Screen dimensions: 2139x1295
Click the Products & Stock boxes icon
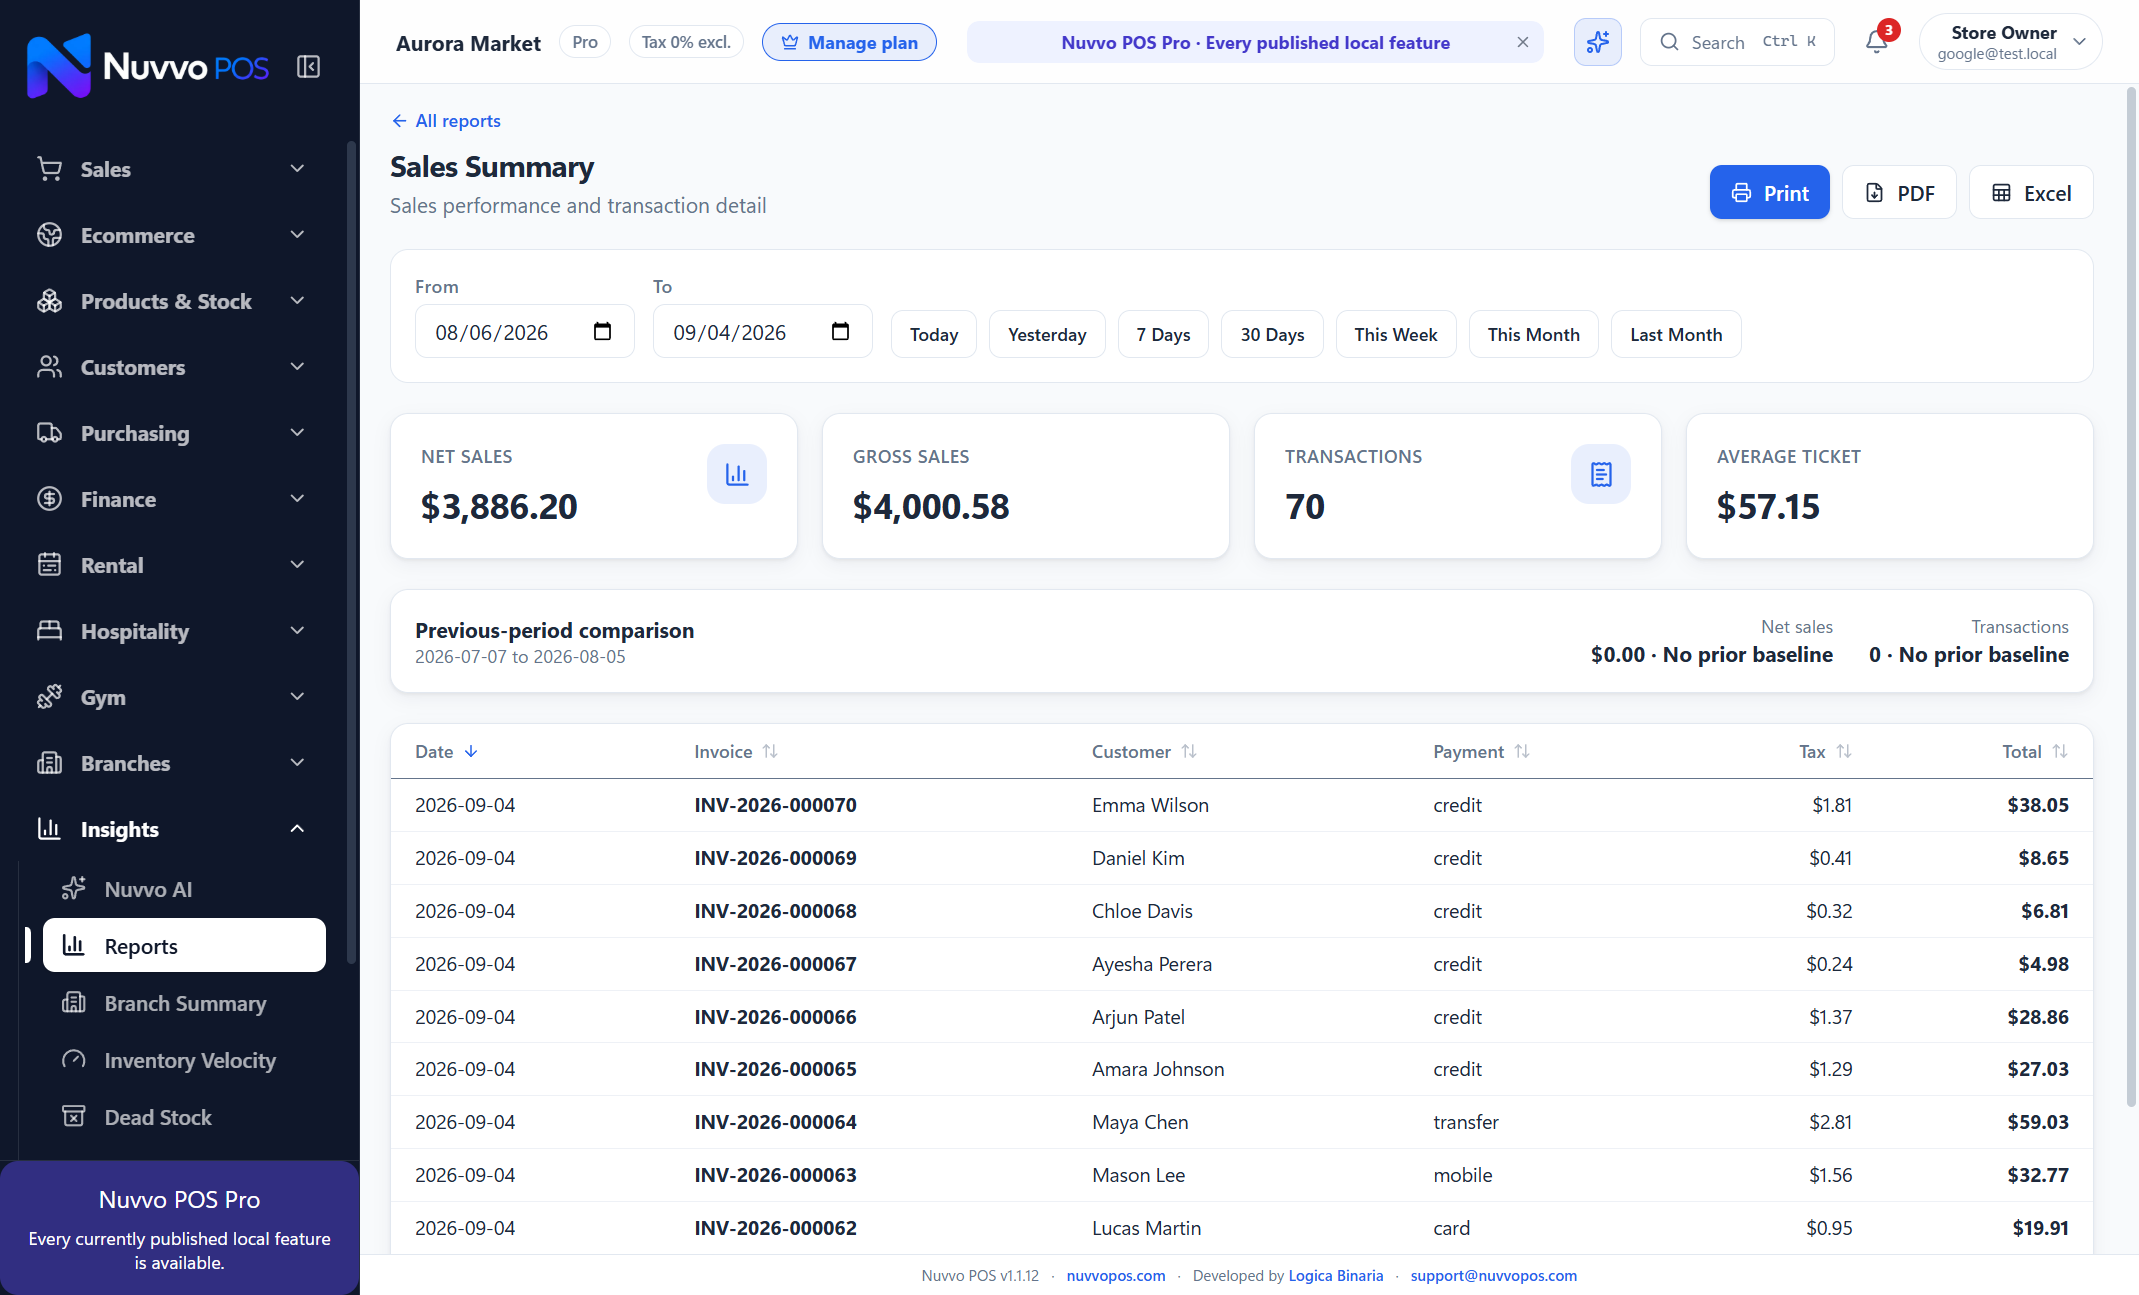pos(49,301)
